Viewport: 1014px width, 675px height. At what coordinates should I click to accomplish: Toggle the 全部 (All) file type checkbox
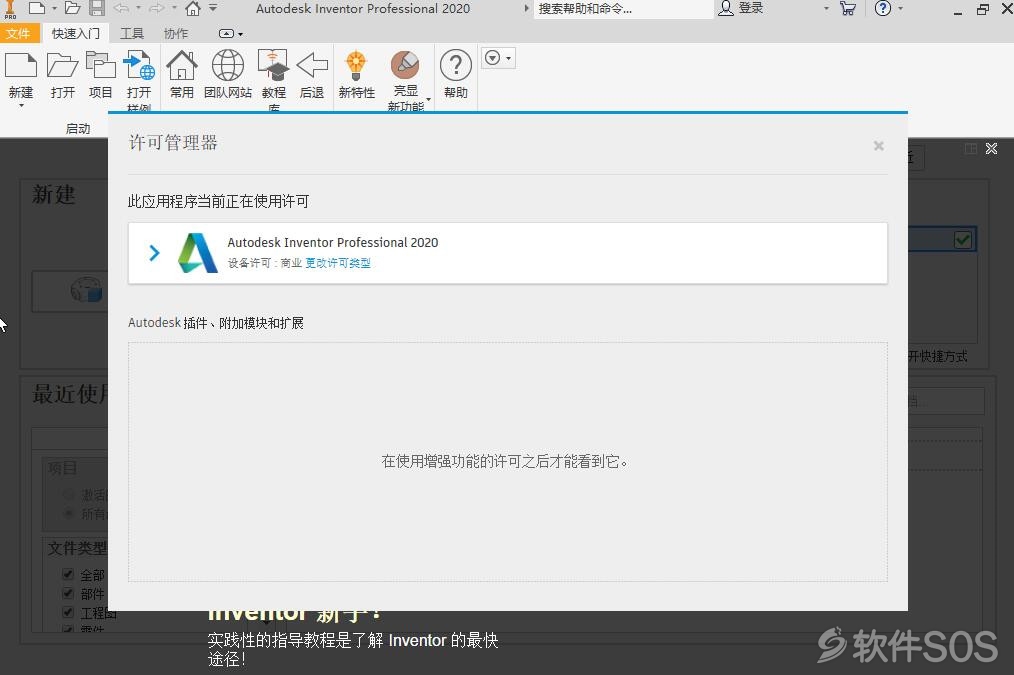[x=68, y=574]
